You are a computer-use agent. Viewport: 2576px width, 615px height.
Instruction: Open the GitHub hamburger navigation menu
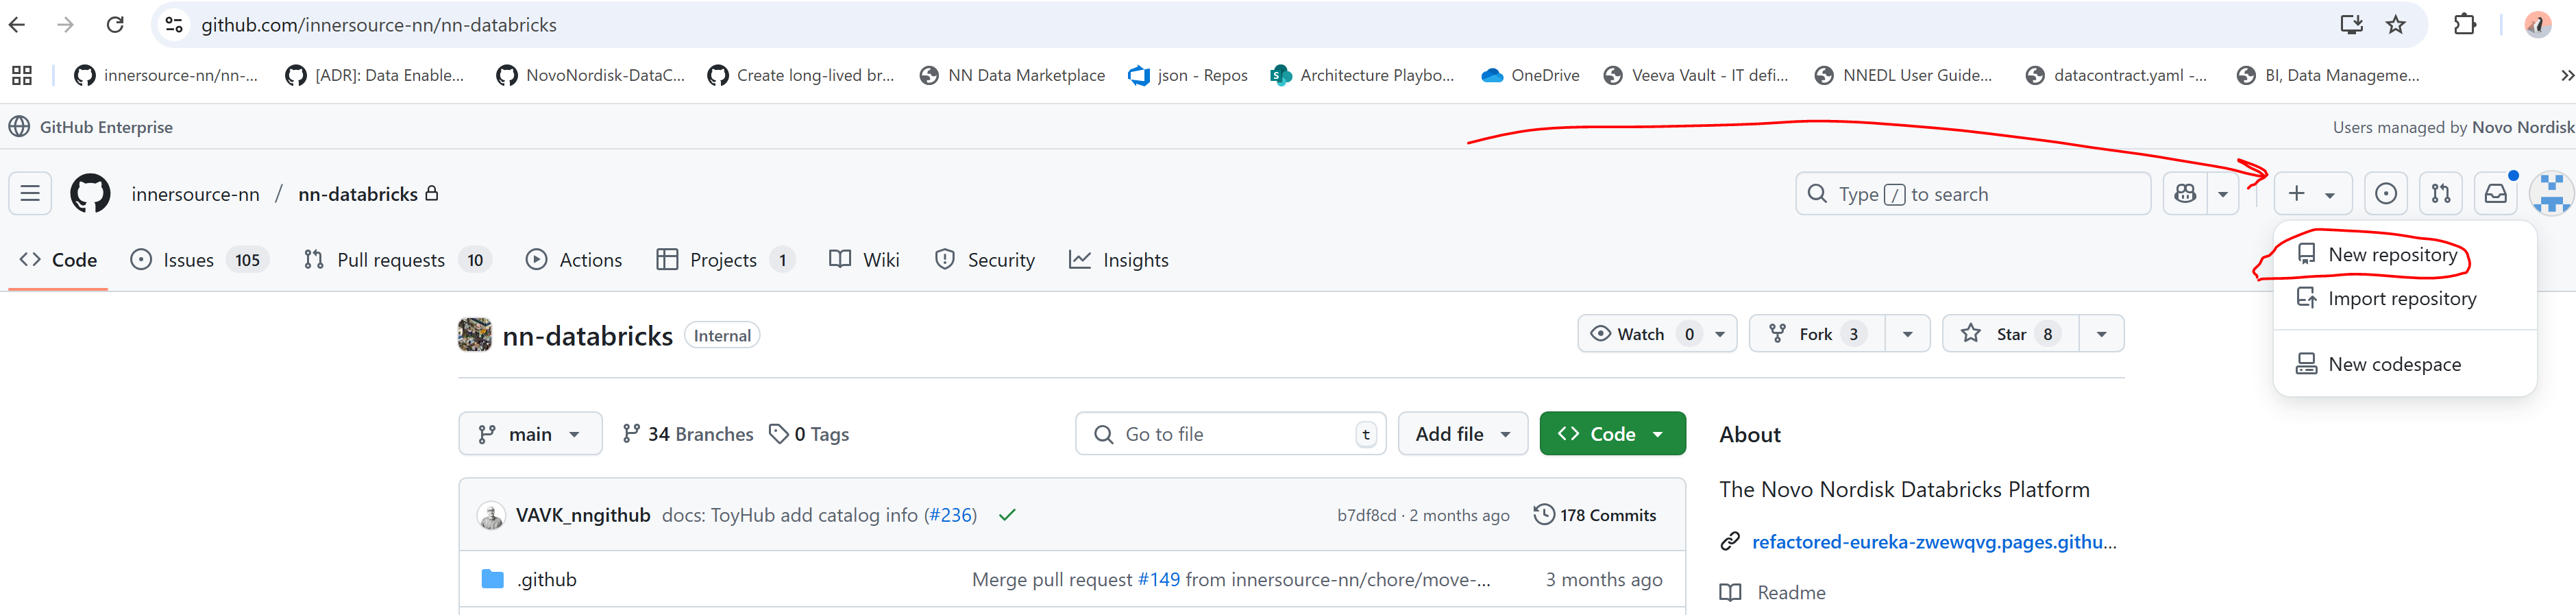[x=30, y=193]
